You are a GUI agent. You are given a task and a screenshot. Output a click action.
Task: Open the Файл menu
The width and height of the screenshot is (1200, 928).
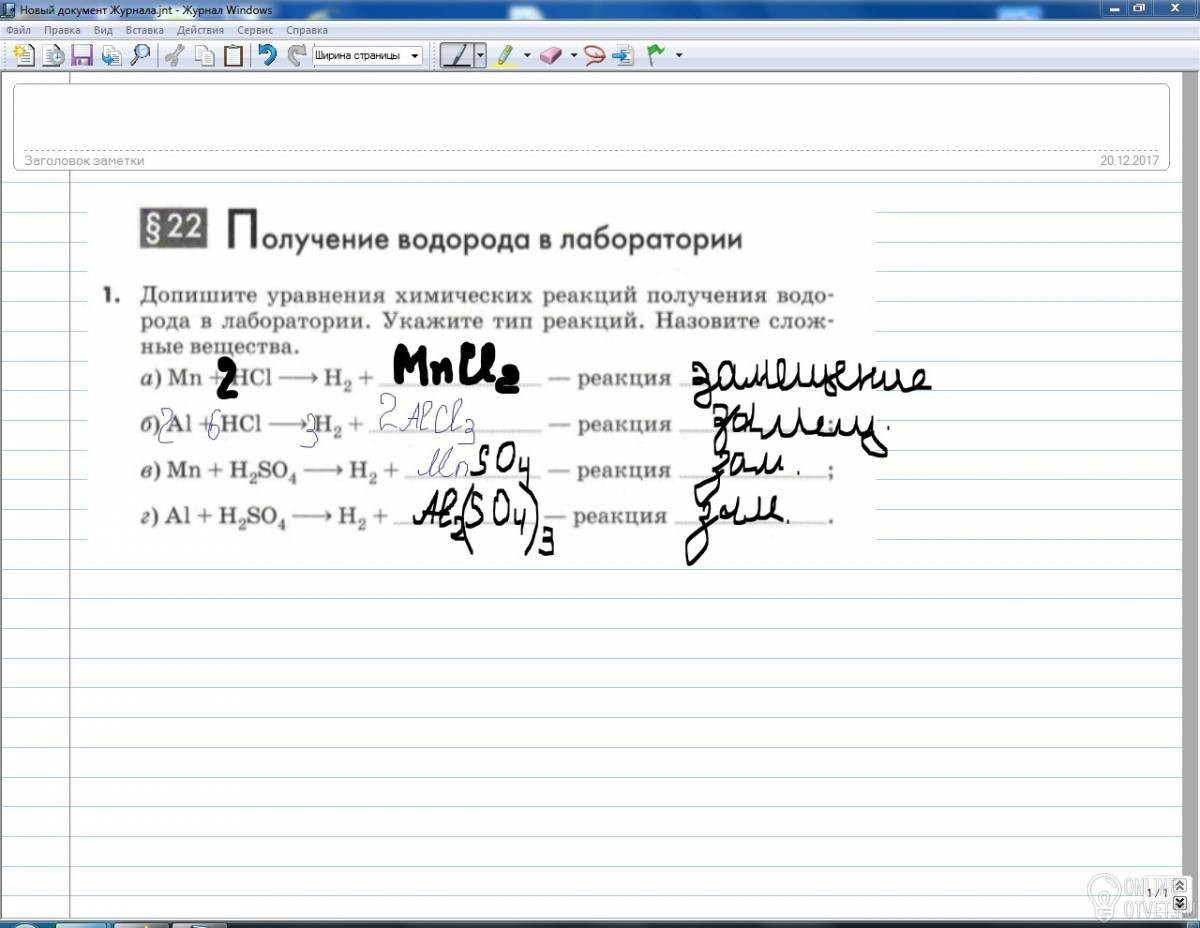pos(18,30)
